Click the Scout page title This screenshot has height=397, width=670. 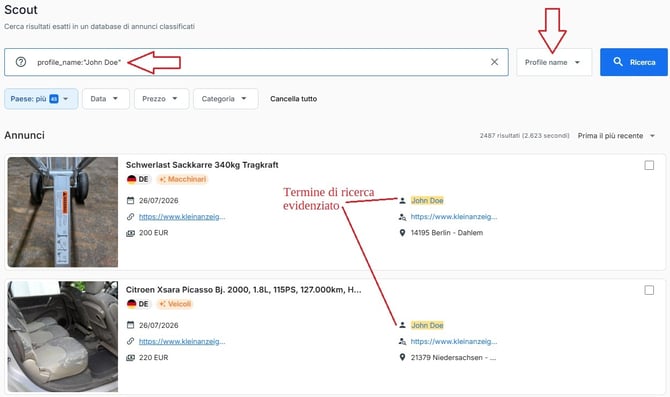(x=21, y=9)
